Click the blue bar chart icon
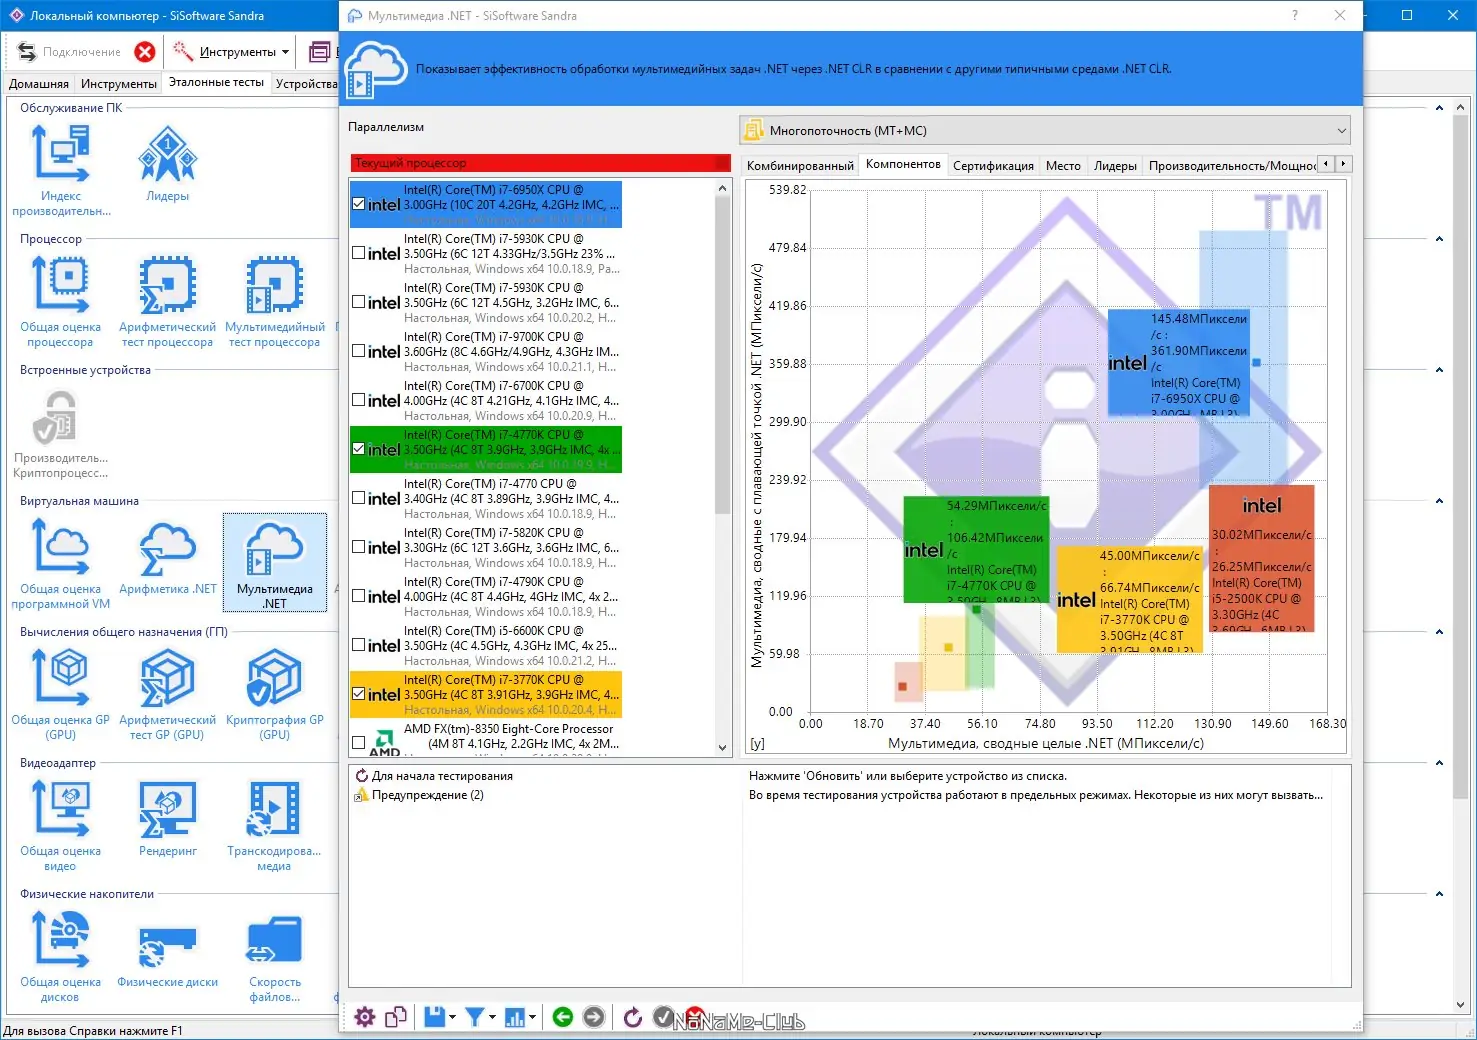Viewport: 1477px width, 1040px height. point(515,1017)
